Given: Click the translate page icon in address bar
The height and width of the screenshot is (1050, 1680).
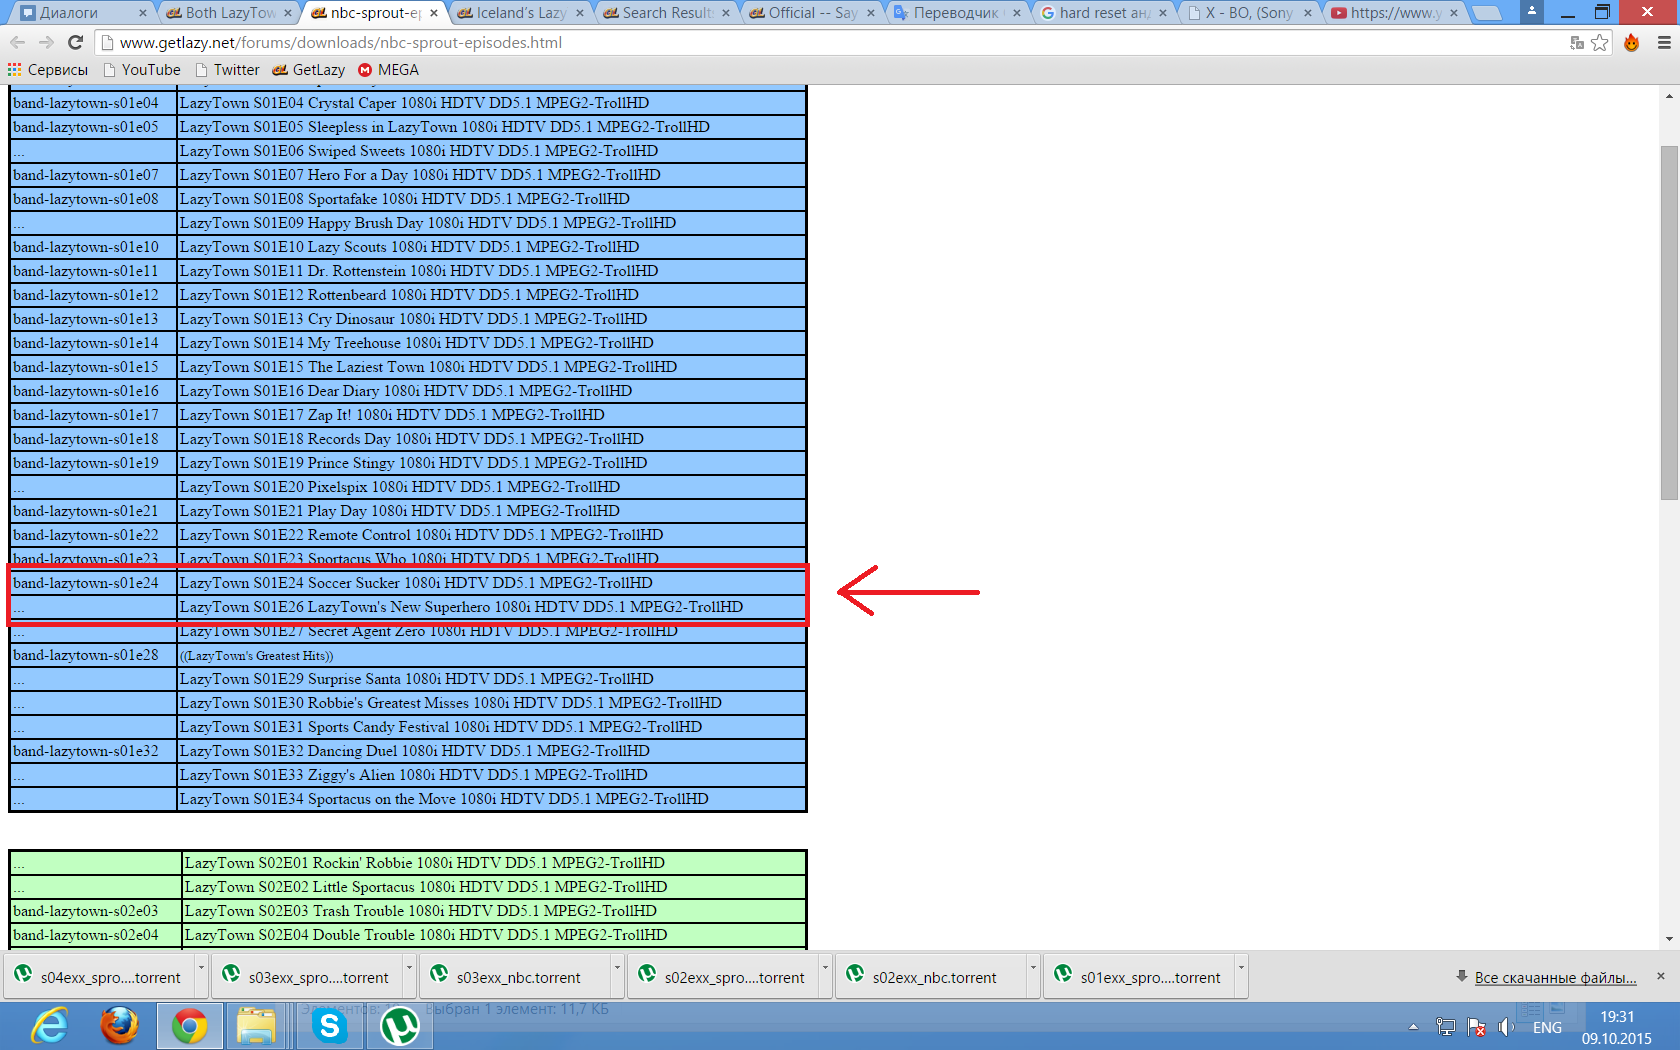Looking at the screenshot, I should click(x=1577, y=42).
